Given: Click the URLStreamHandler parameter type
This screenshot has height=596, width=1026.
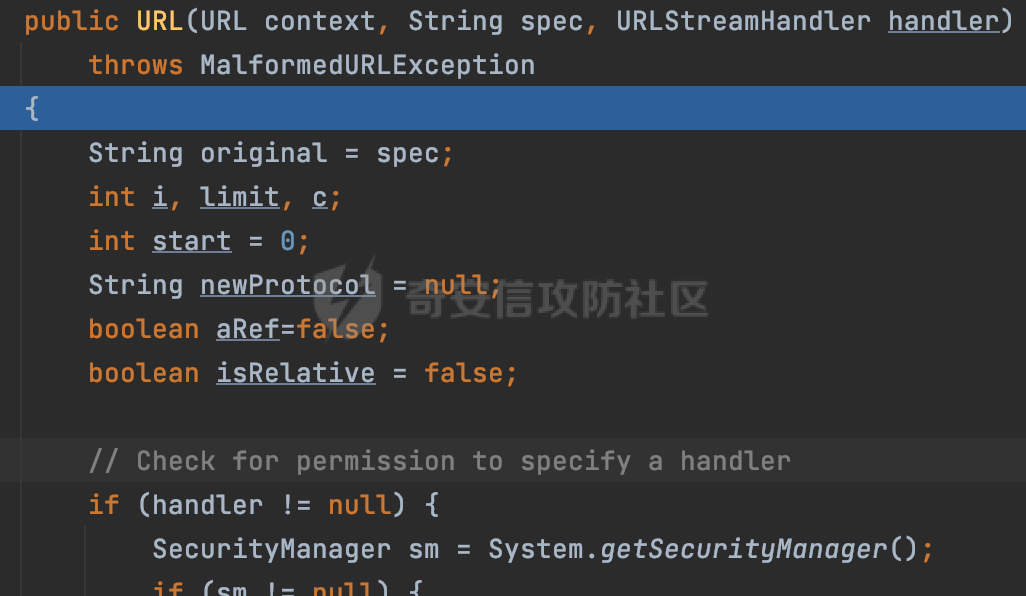Looking at the screenshot, I should click(x=743, y=21).
